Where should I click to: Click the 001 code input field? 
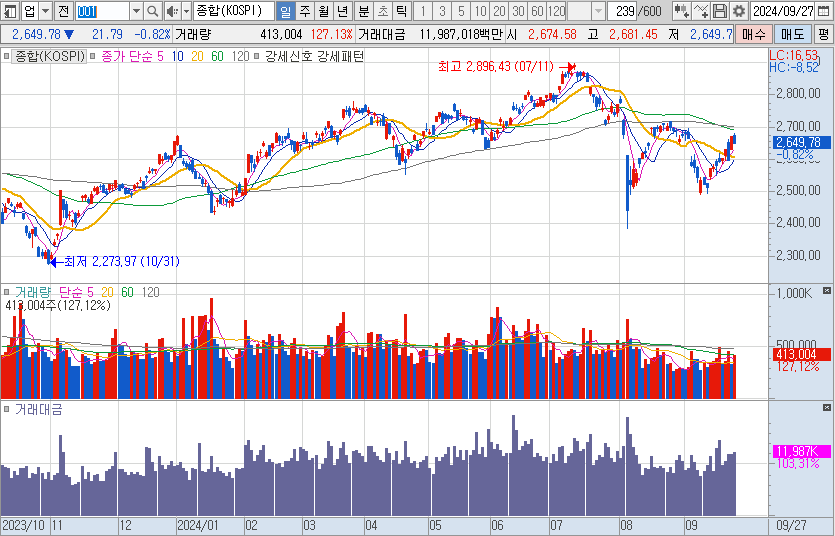(102, 11)
